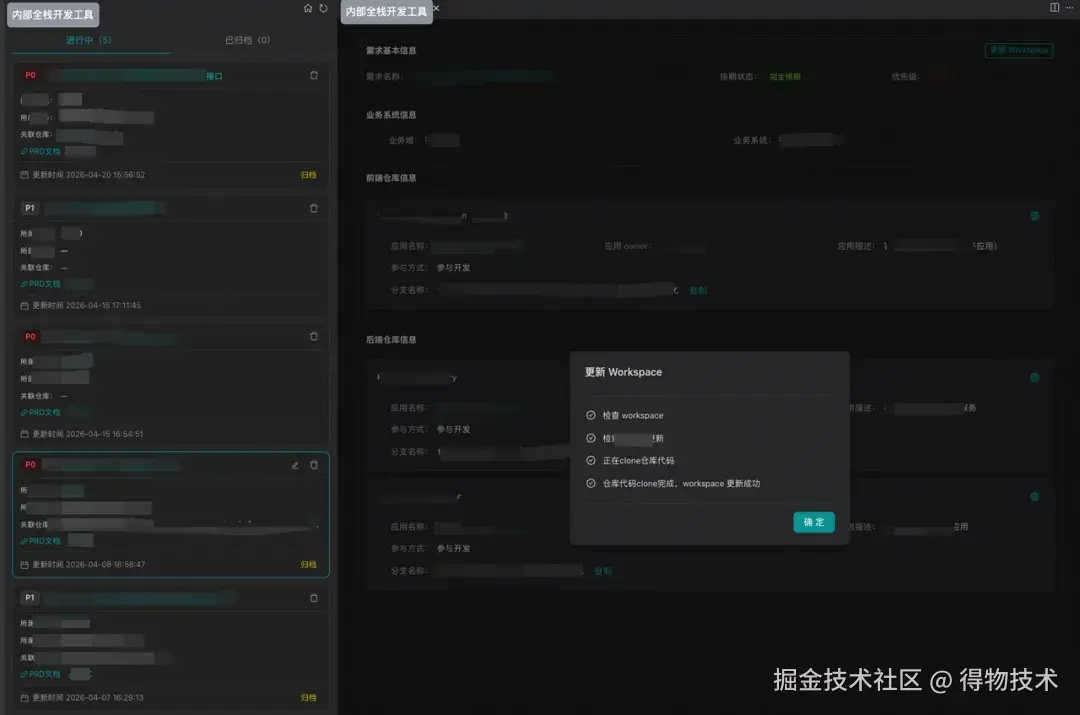The image size is (1080, 715).
Task: Click the 需求基本信息 section heading
Action: 391,50
